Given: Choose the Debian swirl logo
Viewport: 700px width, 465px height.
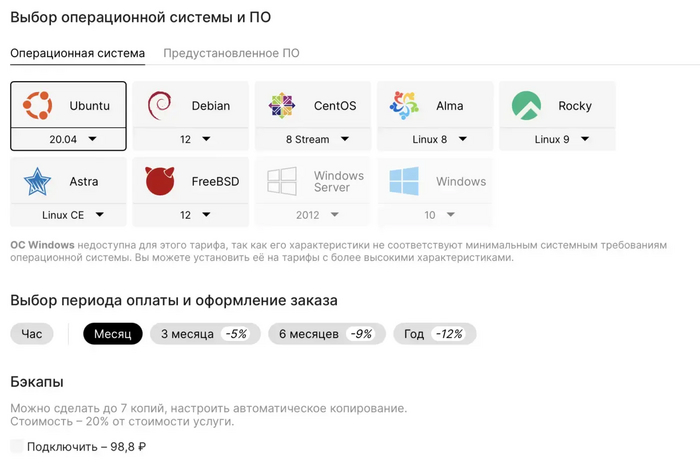Looking at the screenshot, I should 159,105.
